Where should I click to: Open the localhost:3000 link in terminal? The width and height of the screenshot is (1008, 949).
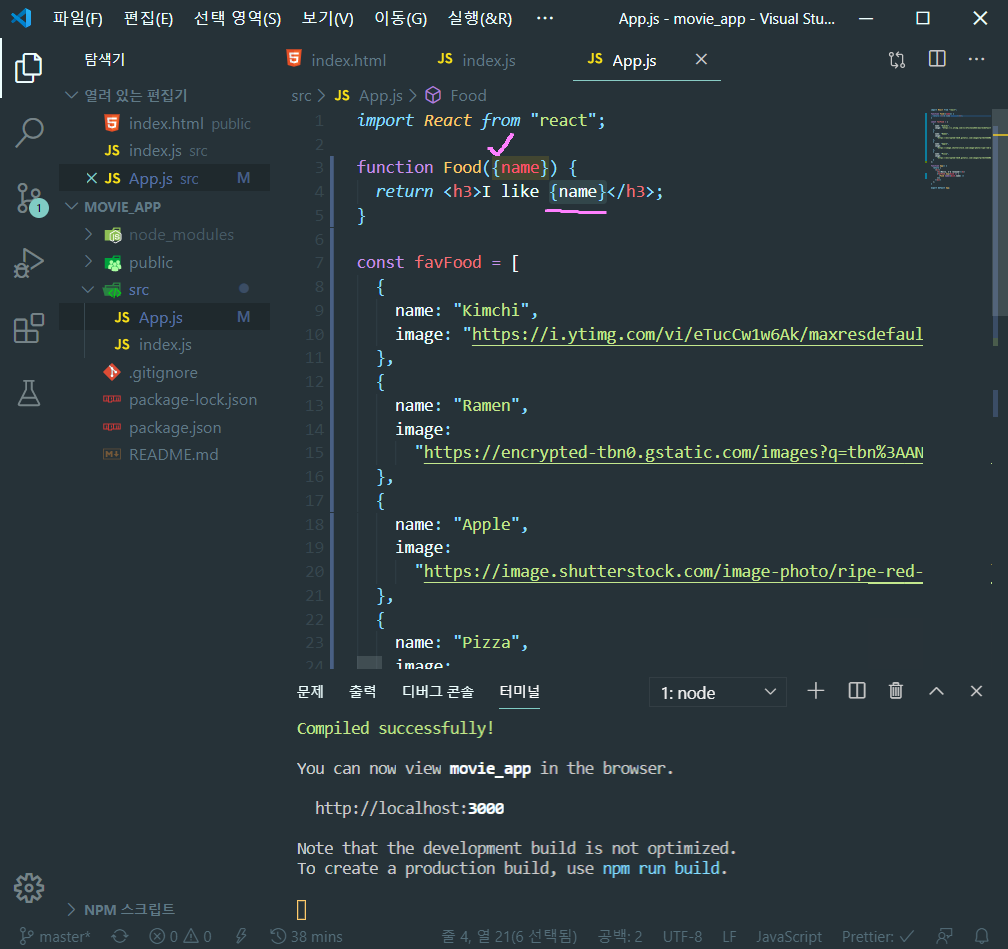coord(409,808)
